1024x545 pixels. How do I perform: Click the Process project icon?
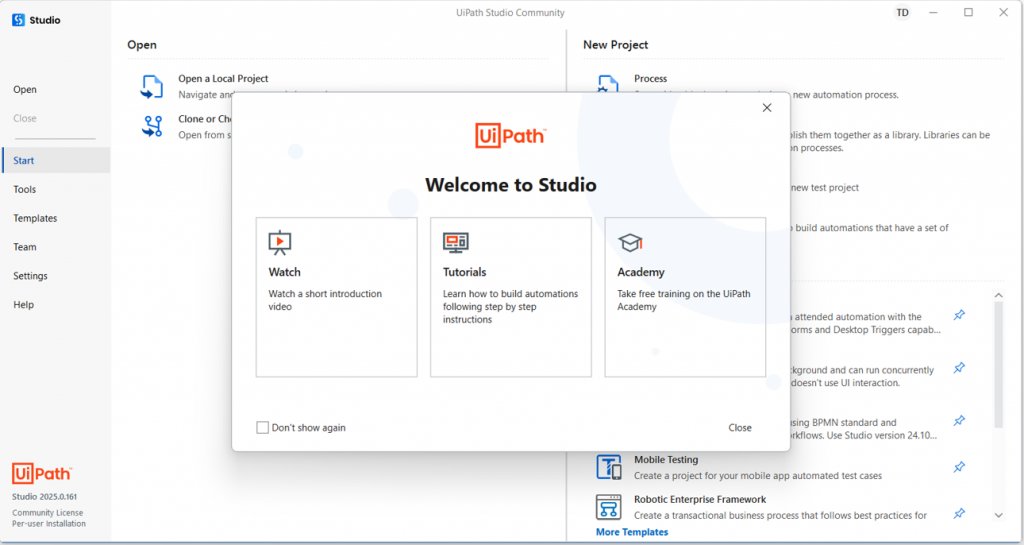607,83
